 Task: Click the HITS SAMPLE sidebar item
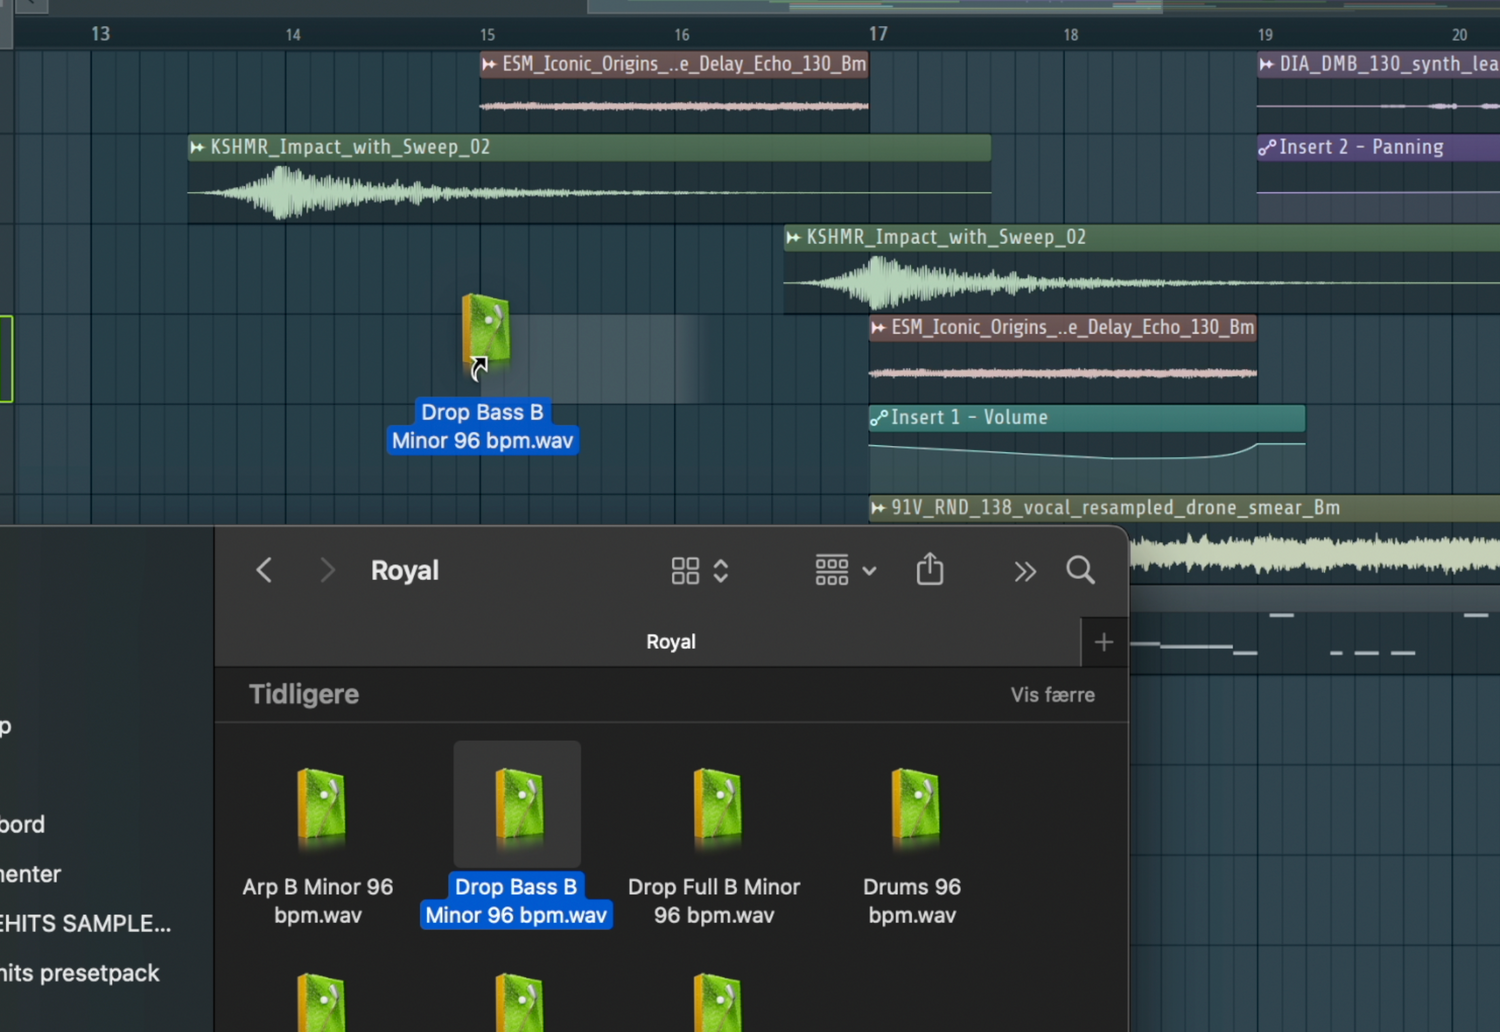[86, 923]
